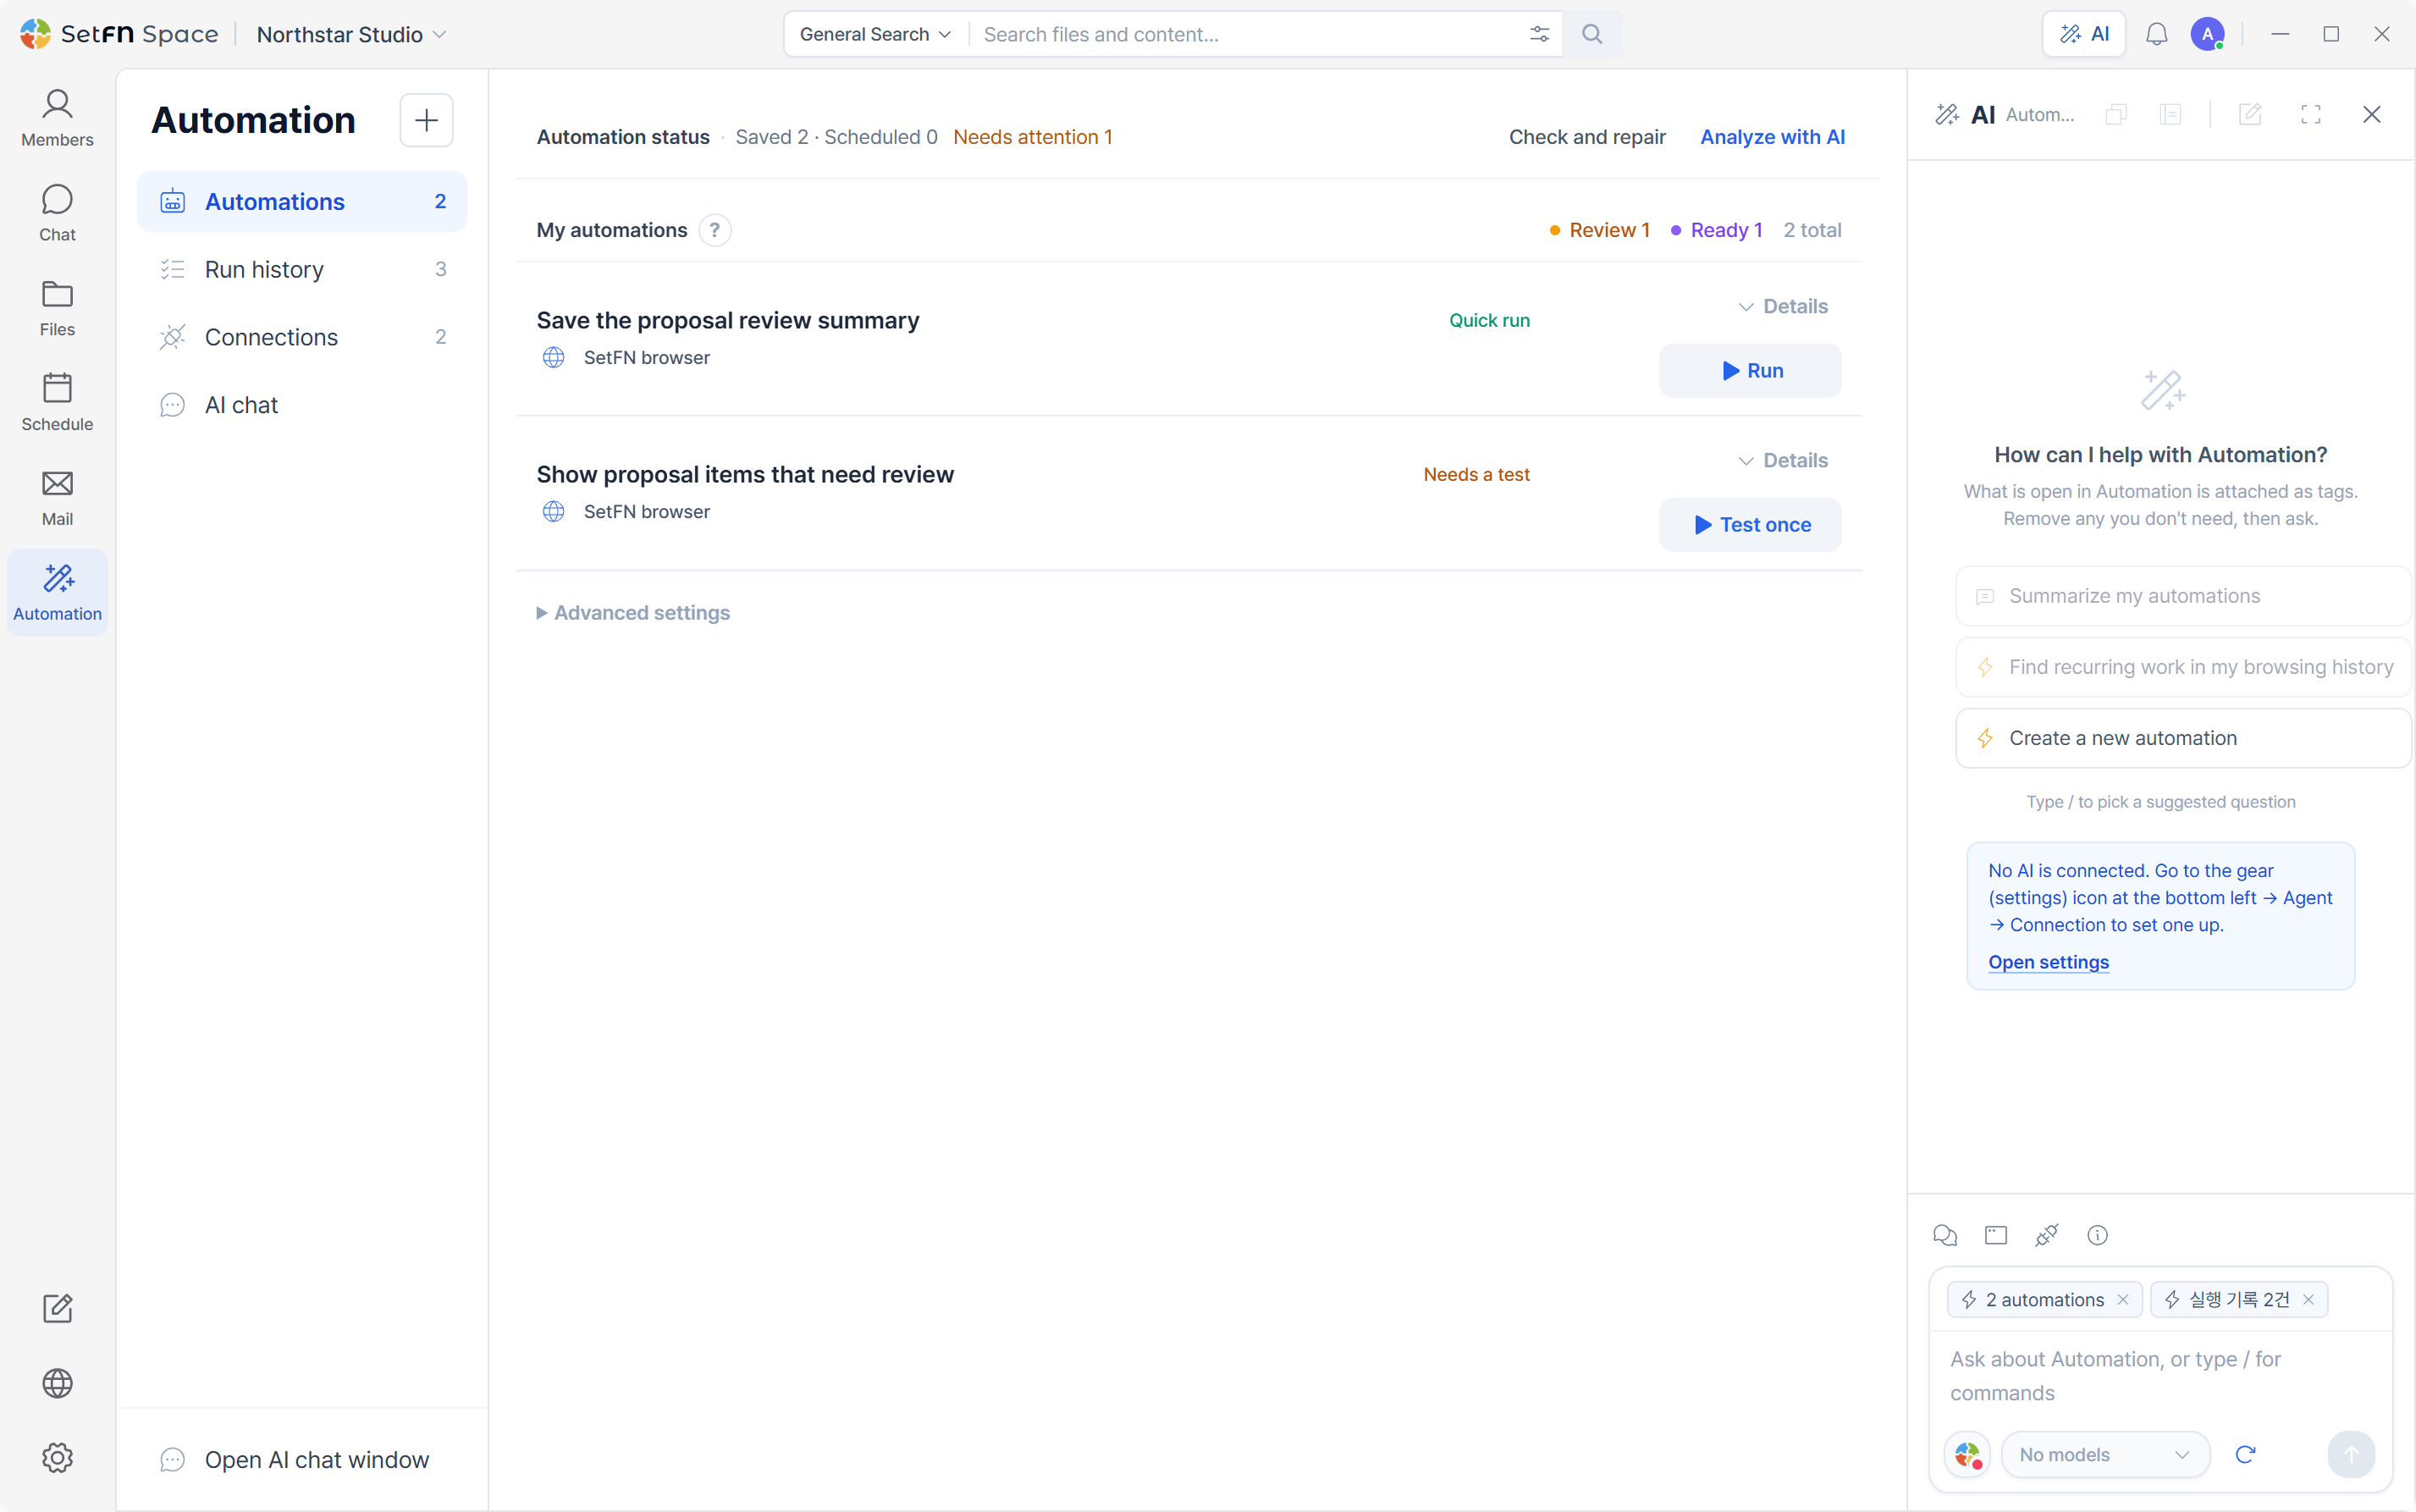Open Run history
2416x1512 pixels.
pyautogui.click(x=302, y=269)
